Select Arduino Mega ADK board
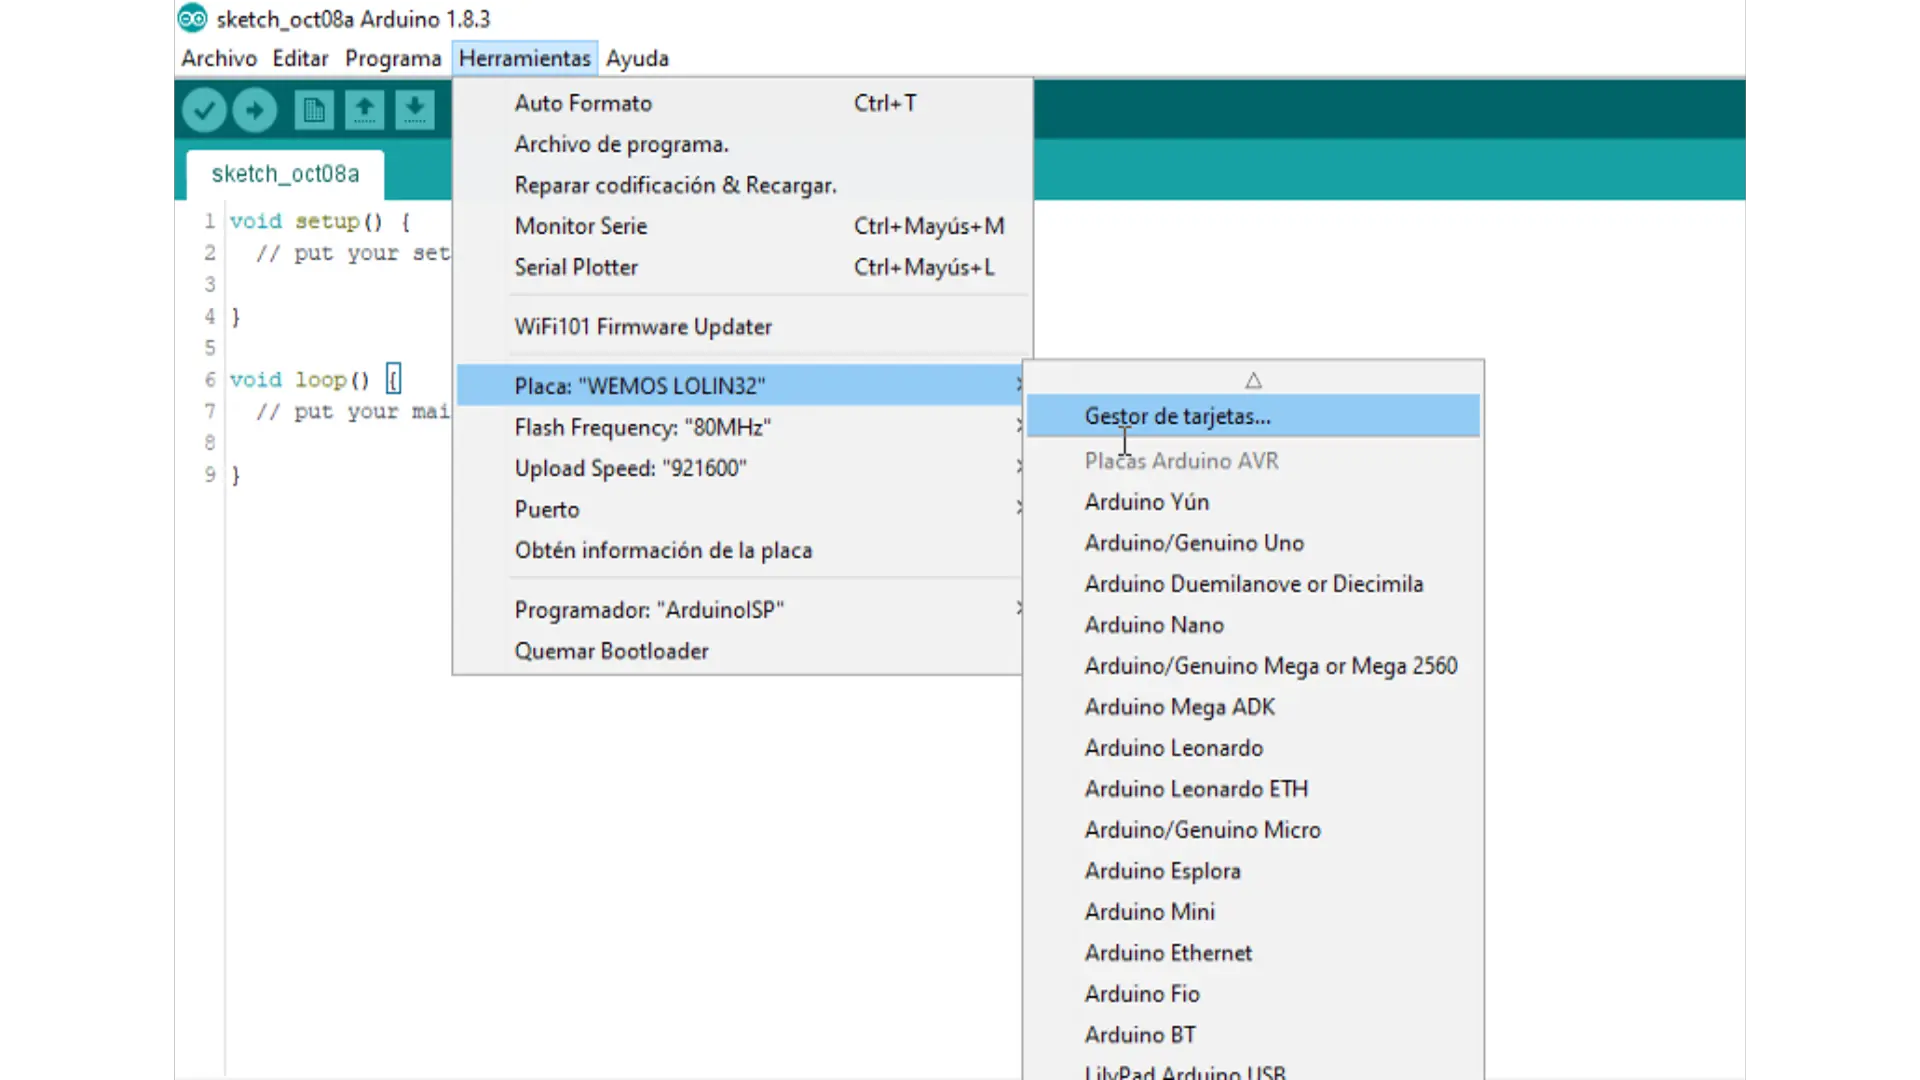This screenshot has width=1920, height=1080. 1253,707
